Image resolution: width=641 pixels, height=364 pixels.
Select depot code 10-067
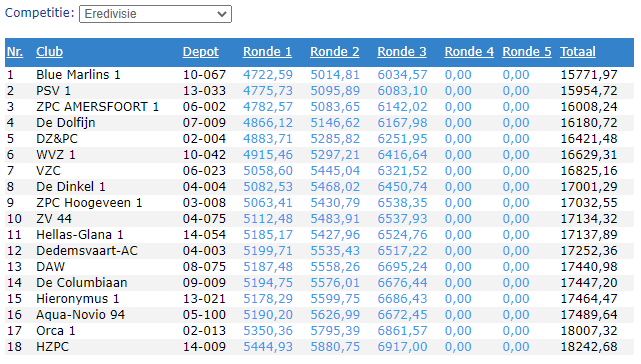(204, 75)
